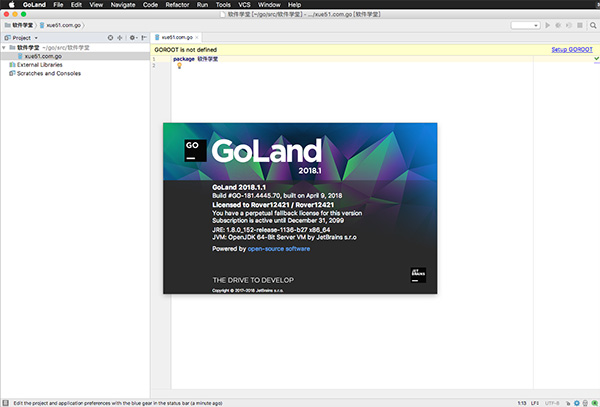This screenshot has width=600, height=407.
Task: Click the Setup GOROOT link
Action: [x=572, y=49]
